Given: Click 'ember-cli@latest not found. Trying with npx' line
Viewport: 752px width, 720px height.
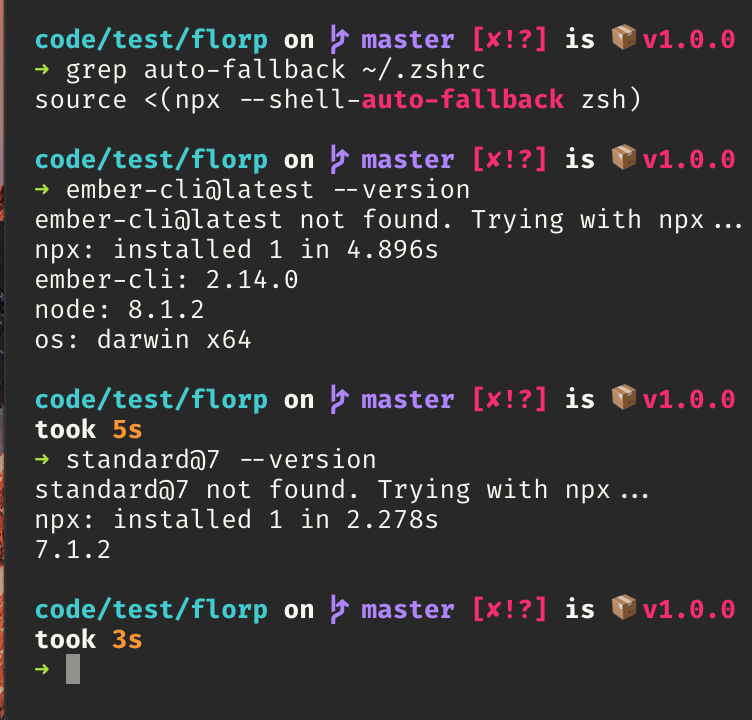Looking at the screenshot, I should (388, 220).
